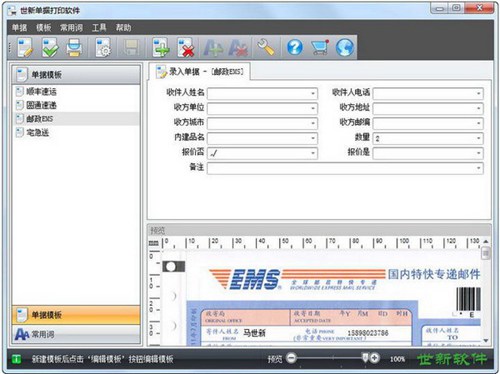Expand the 数量 dropdown arrow

pos(478,138)
